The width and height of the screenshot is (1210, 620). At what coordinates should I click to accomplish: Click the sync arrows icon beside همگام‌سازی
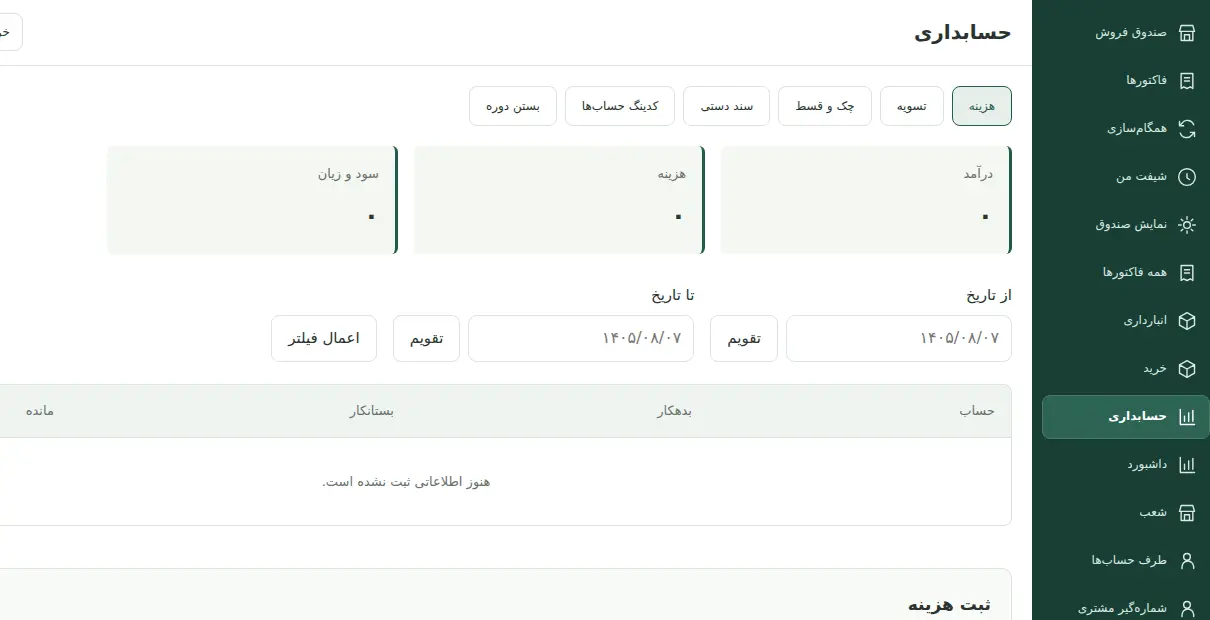click(x=1187, y=129)
